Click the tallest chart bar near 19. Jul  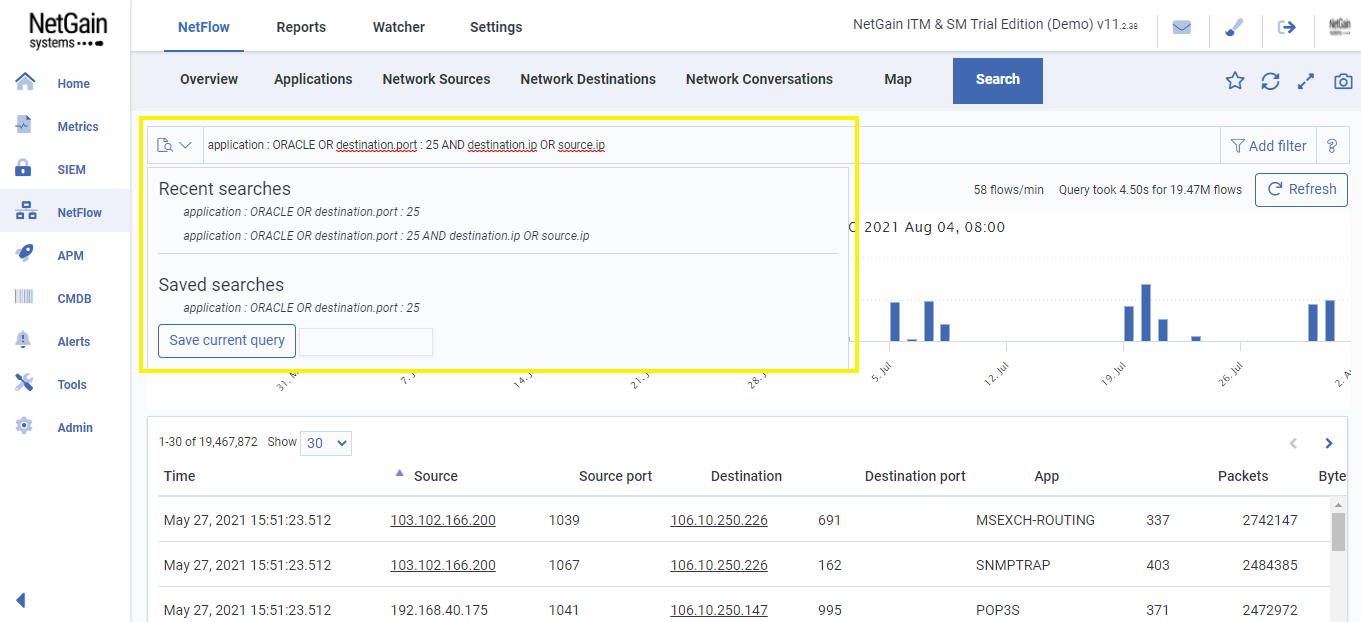click(x=1145, y=313)
